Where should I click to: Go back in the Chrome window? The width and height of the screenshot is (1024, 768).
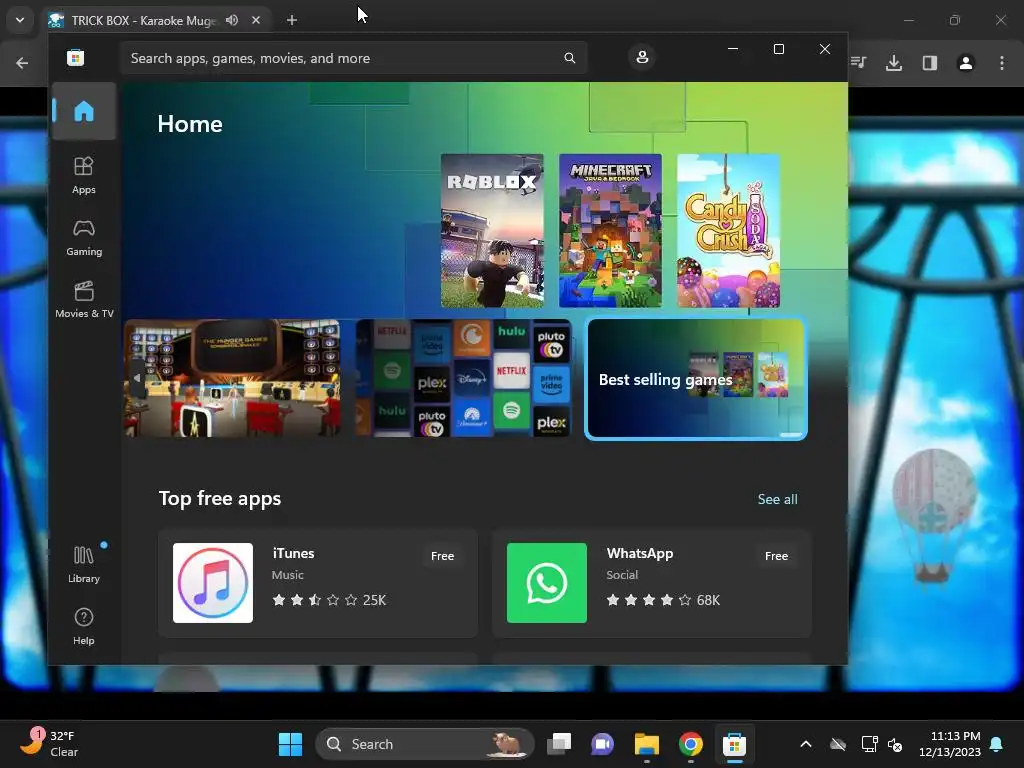pyautogui.click(x=22, y=63)
